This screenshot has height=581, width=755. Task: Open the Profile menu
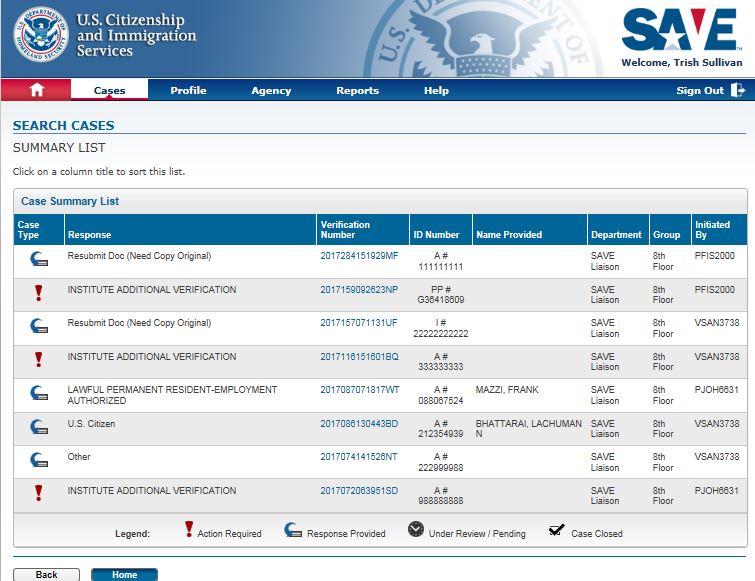[188, 90]
